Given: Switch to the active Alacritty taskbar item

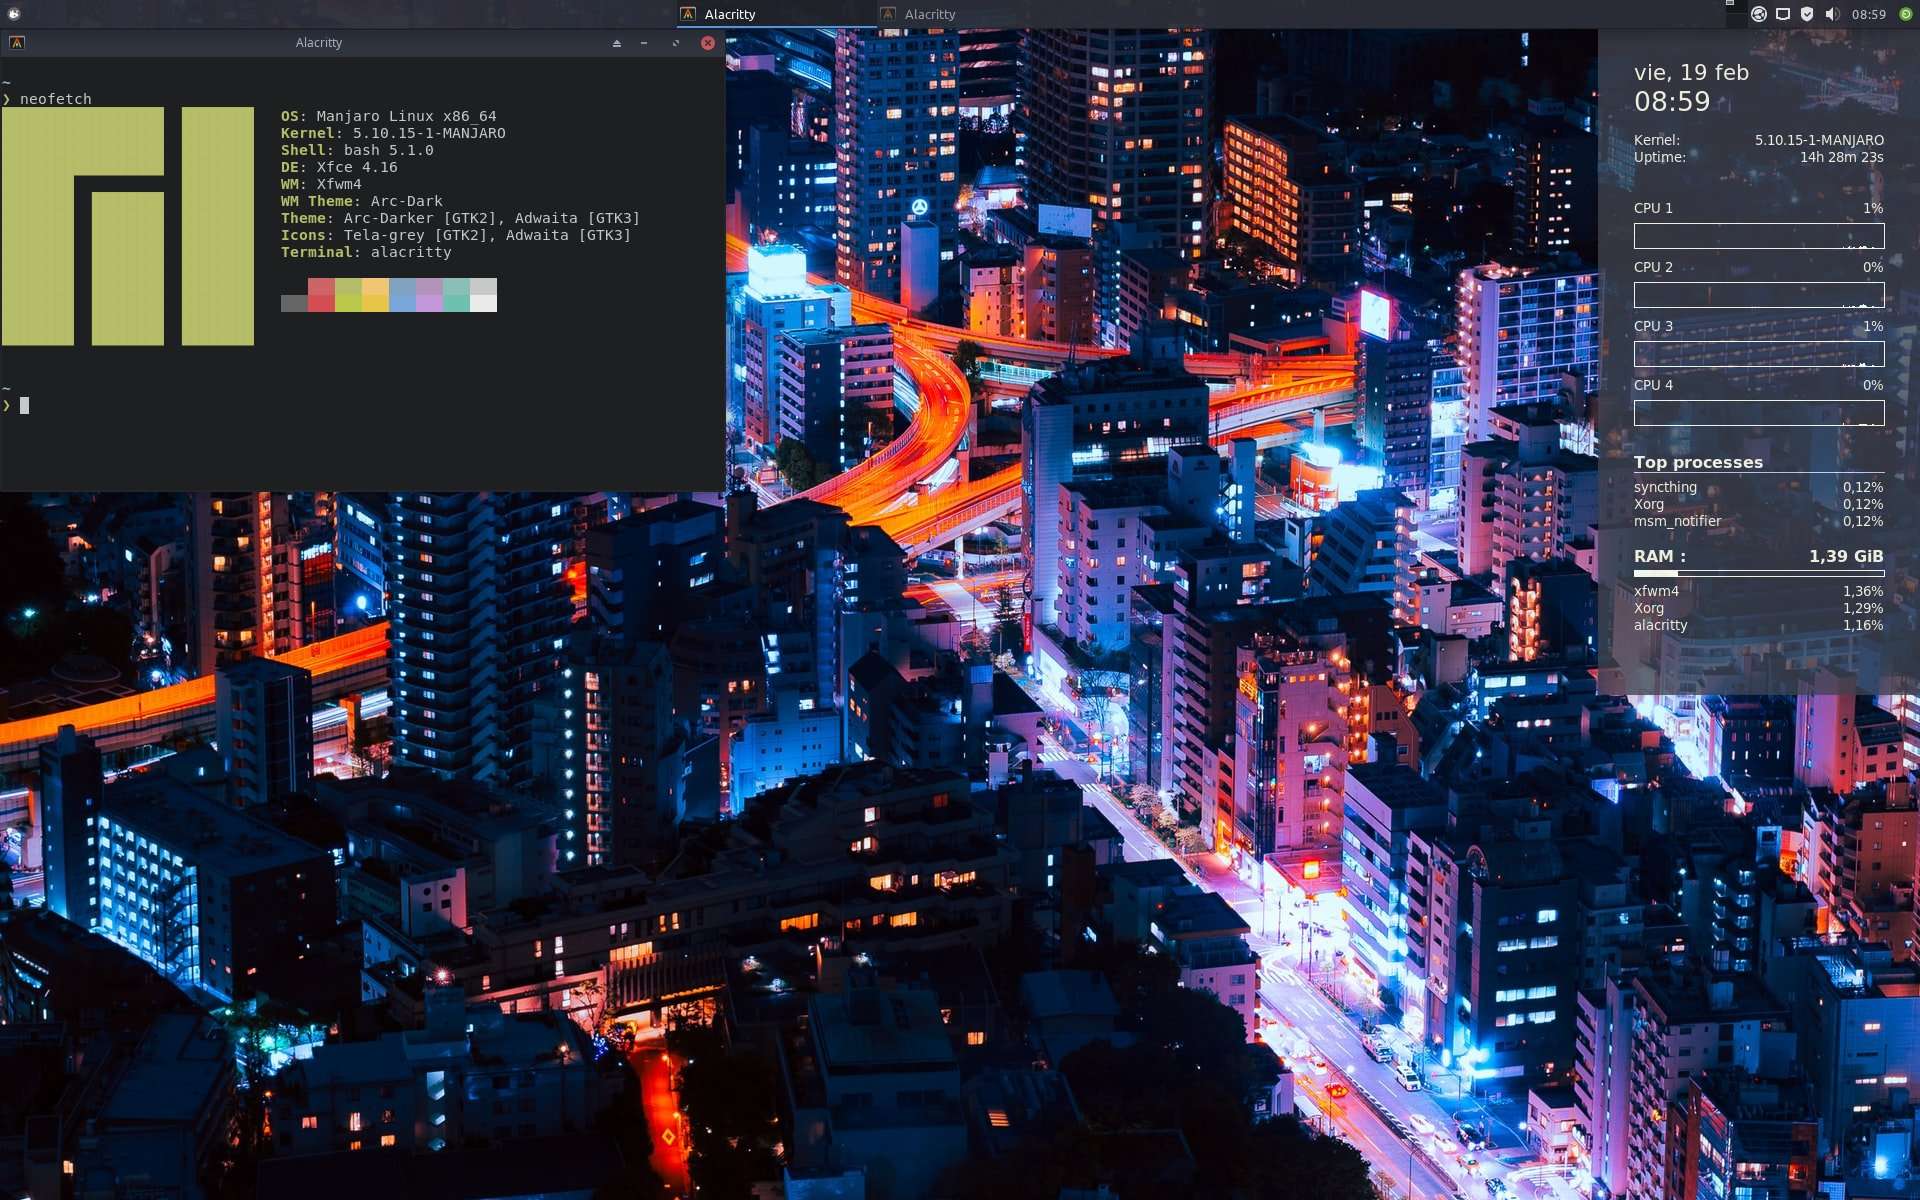Looking at the screenshot, I should (730, 14).
